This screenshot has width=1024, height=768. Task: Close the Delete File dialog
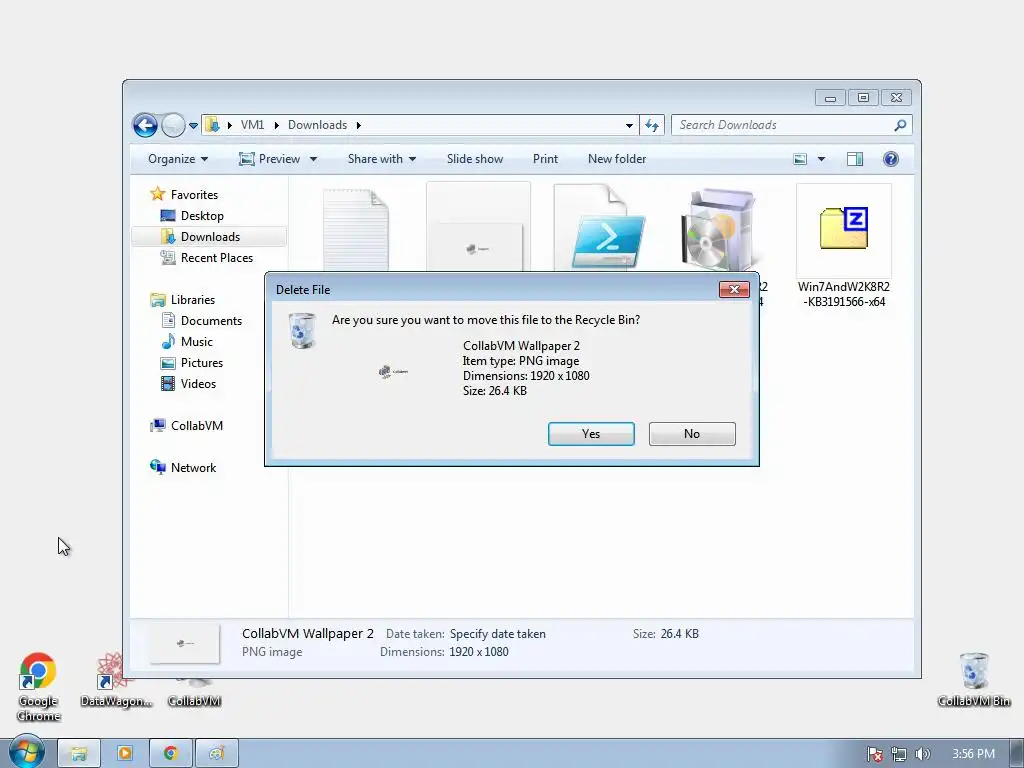[x=734, y=289]
